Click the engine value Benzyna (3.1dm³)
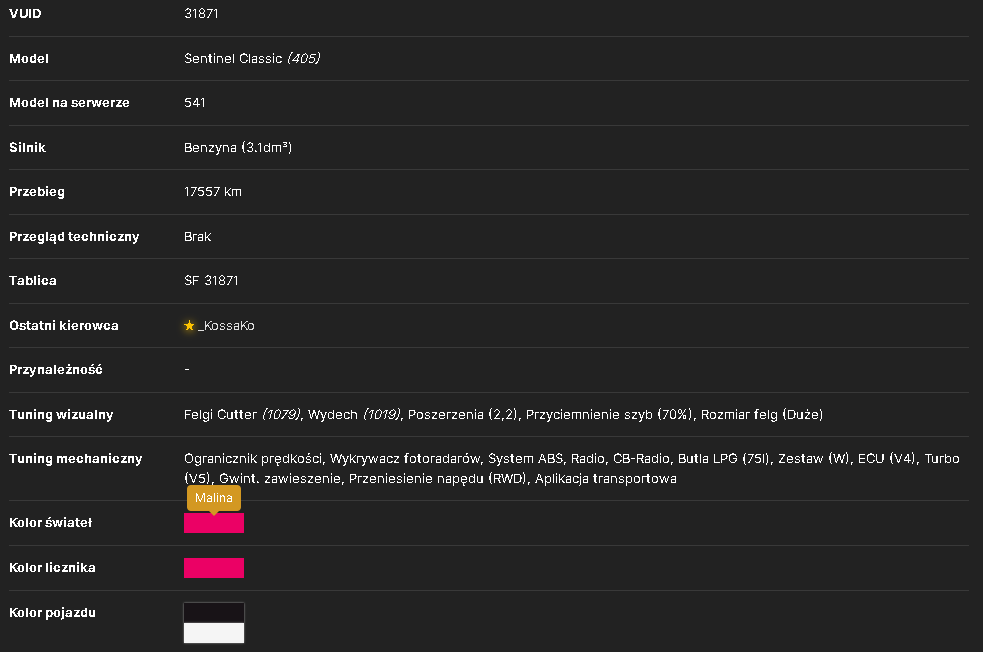This screenshot has height=652, width=983. point(238,148)
